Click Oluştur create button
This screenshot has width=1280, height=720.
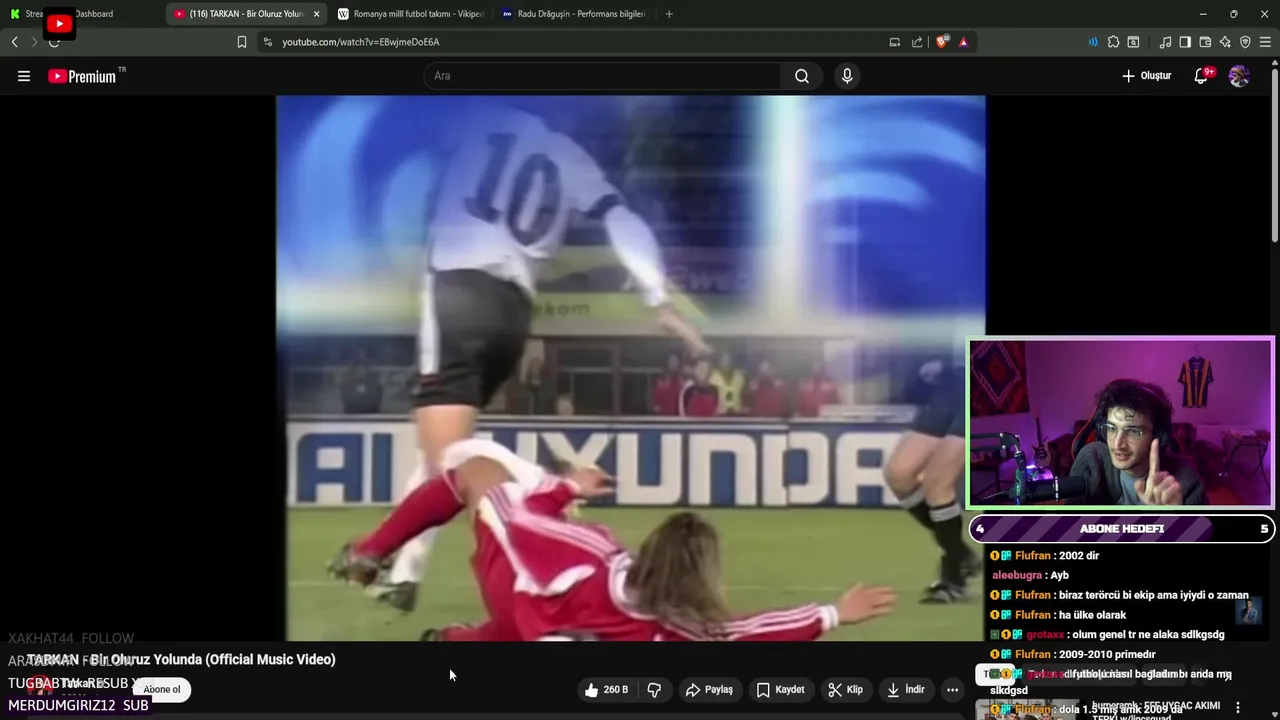point(1146,76)
